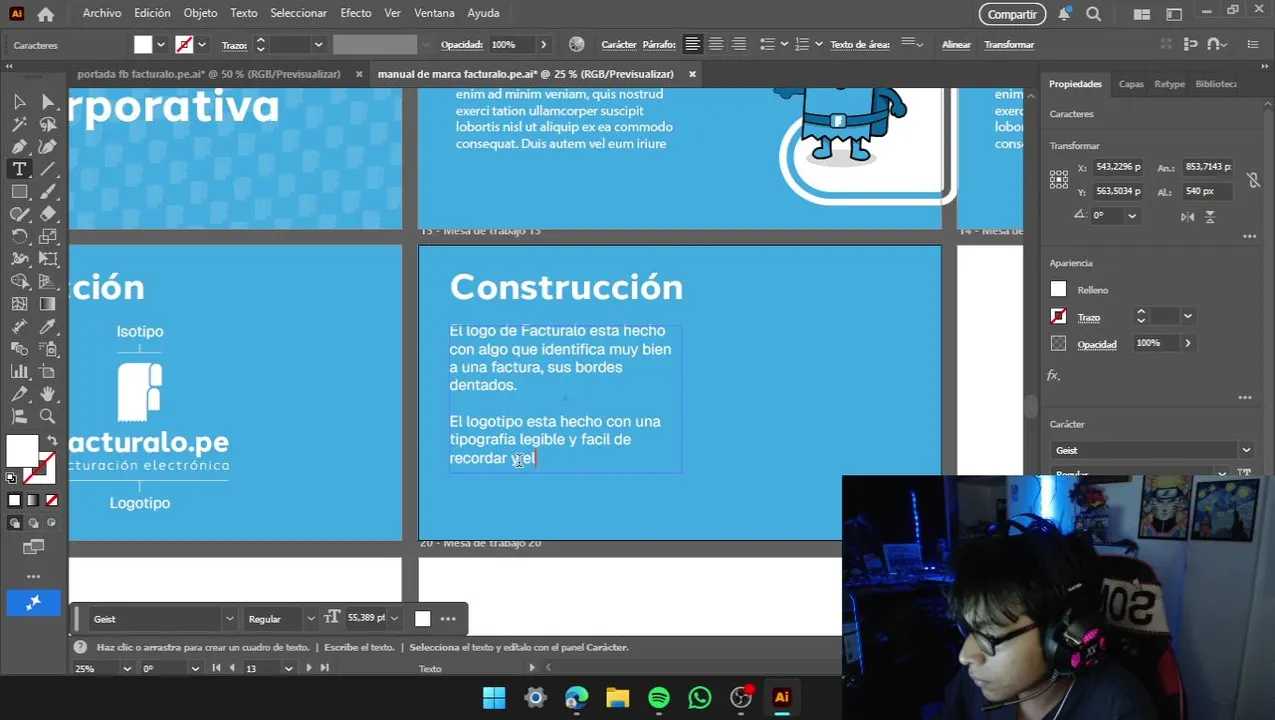Open Edit Toolbar three dots
Viewport: 1275px width, 720px height.
click(x=33, y=576)
